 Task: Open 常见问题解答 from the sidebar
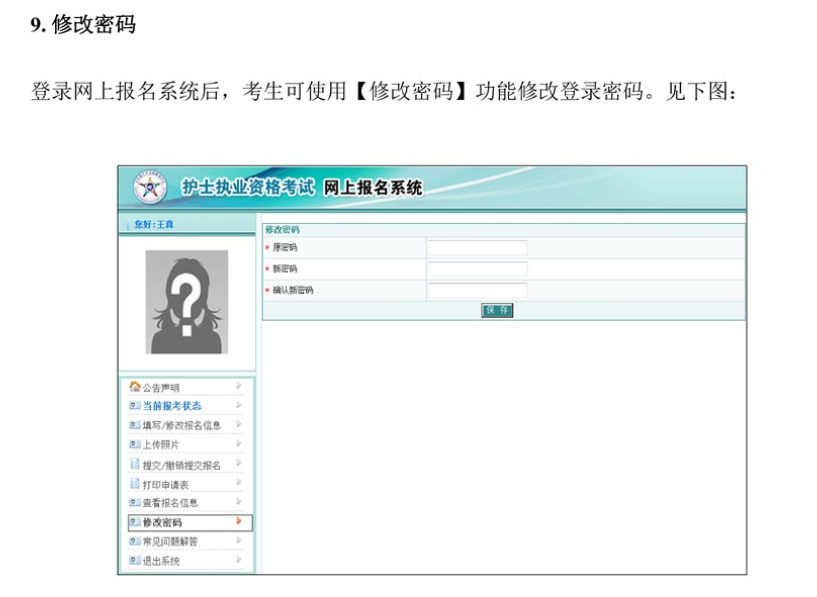[x=170, y=541]
